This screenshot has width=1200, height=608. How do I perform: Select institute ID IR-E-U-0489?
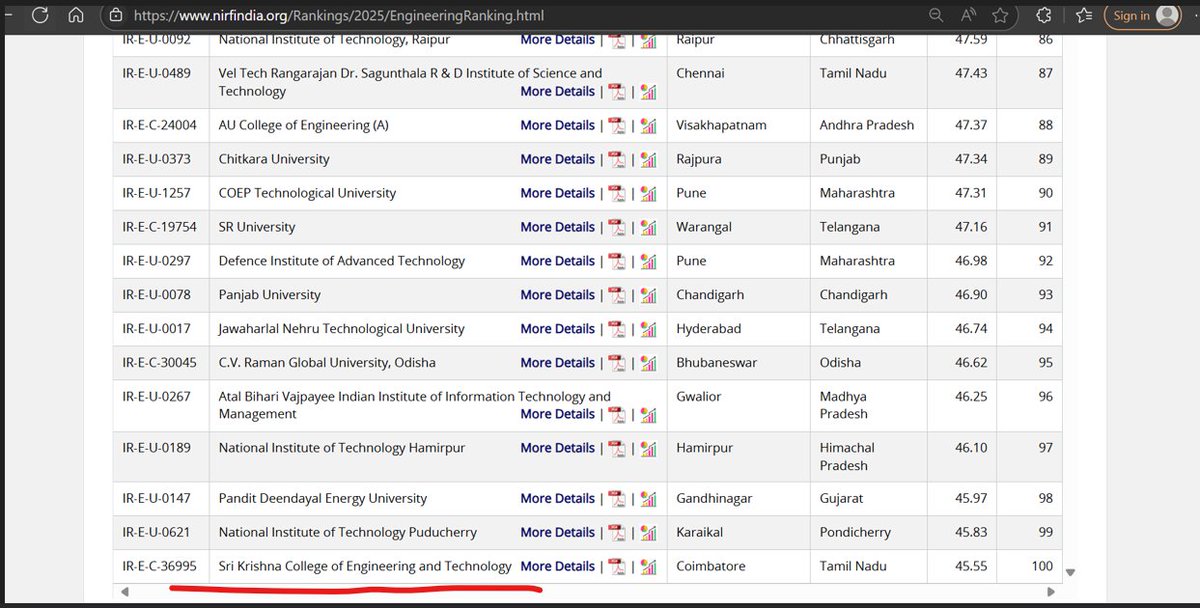(x=157, y=73)
